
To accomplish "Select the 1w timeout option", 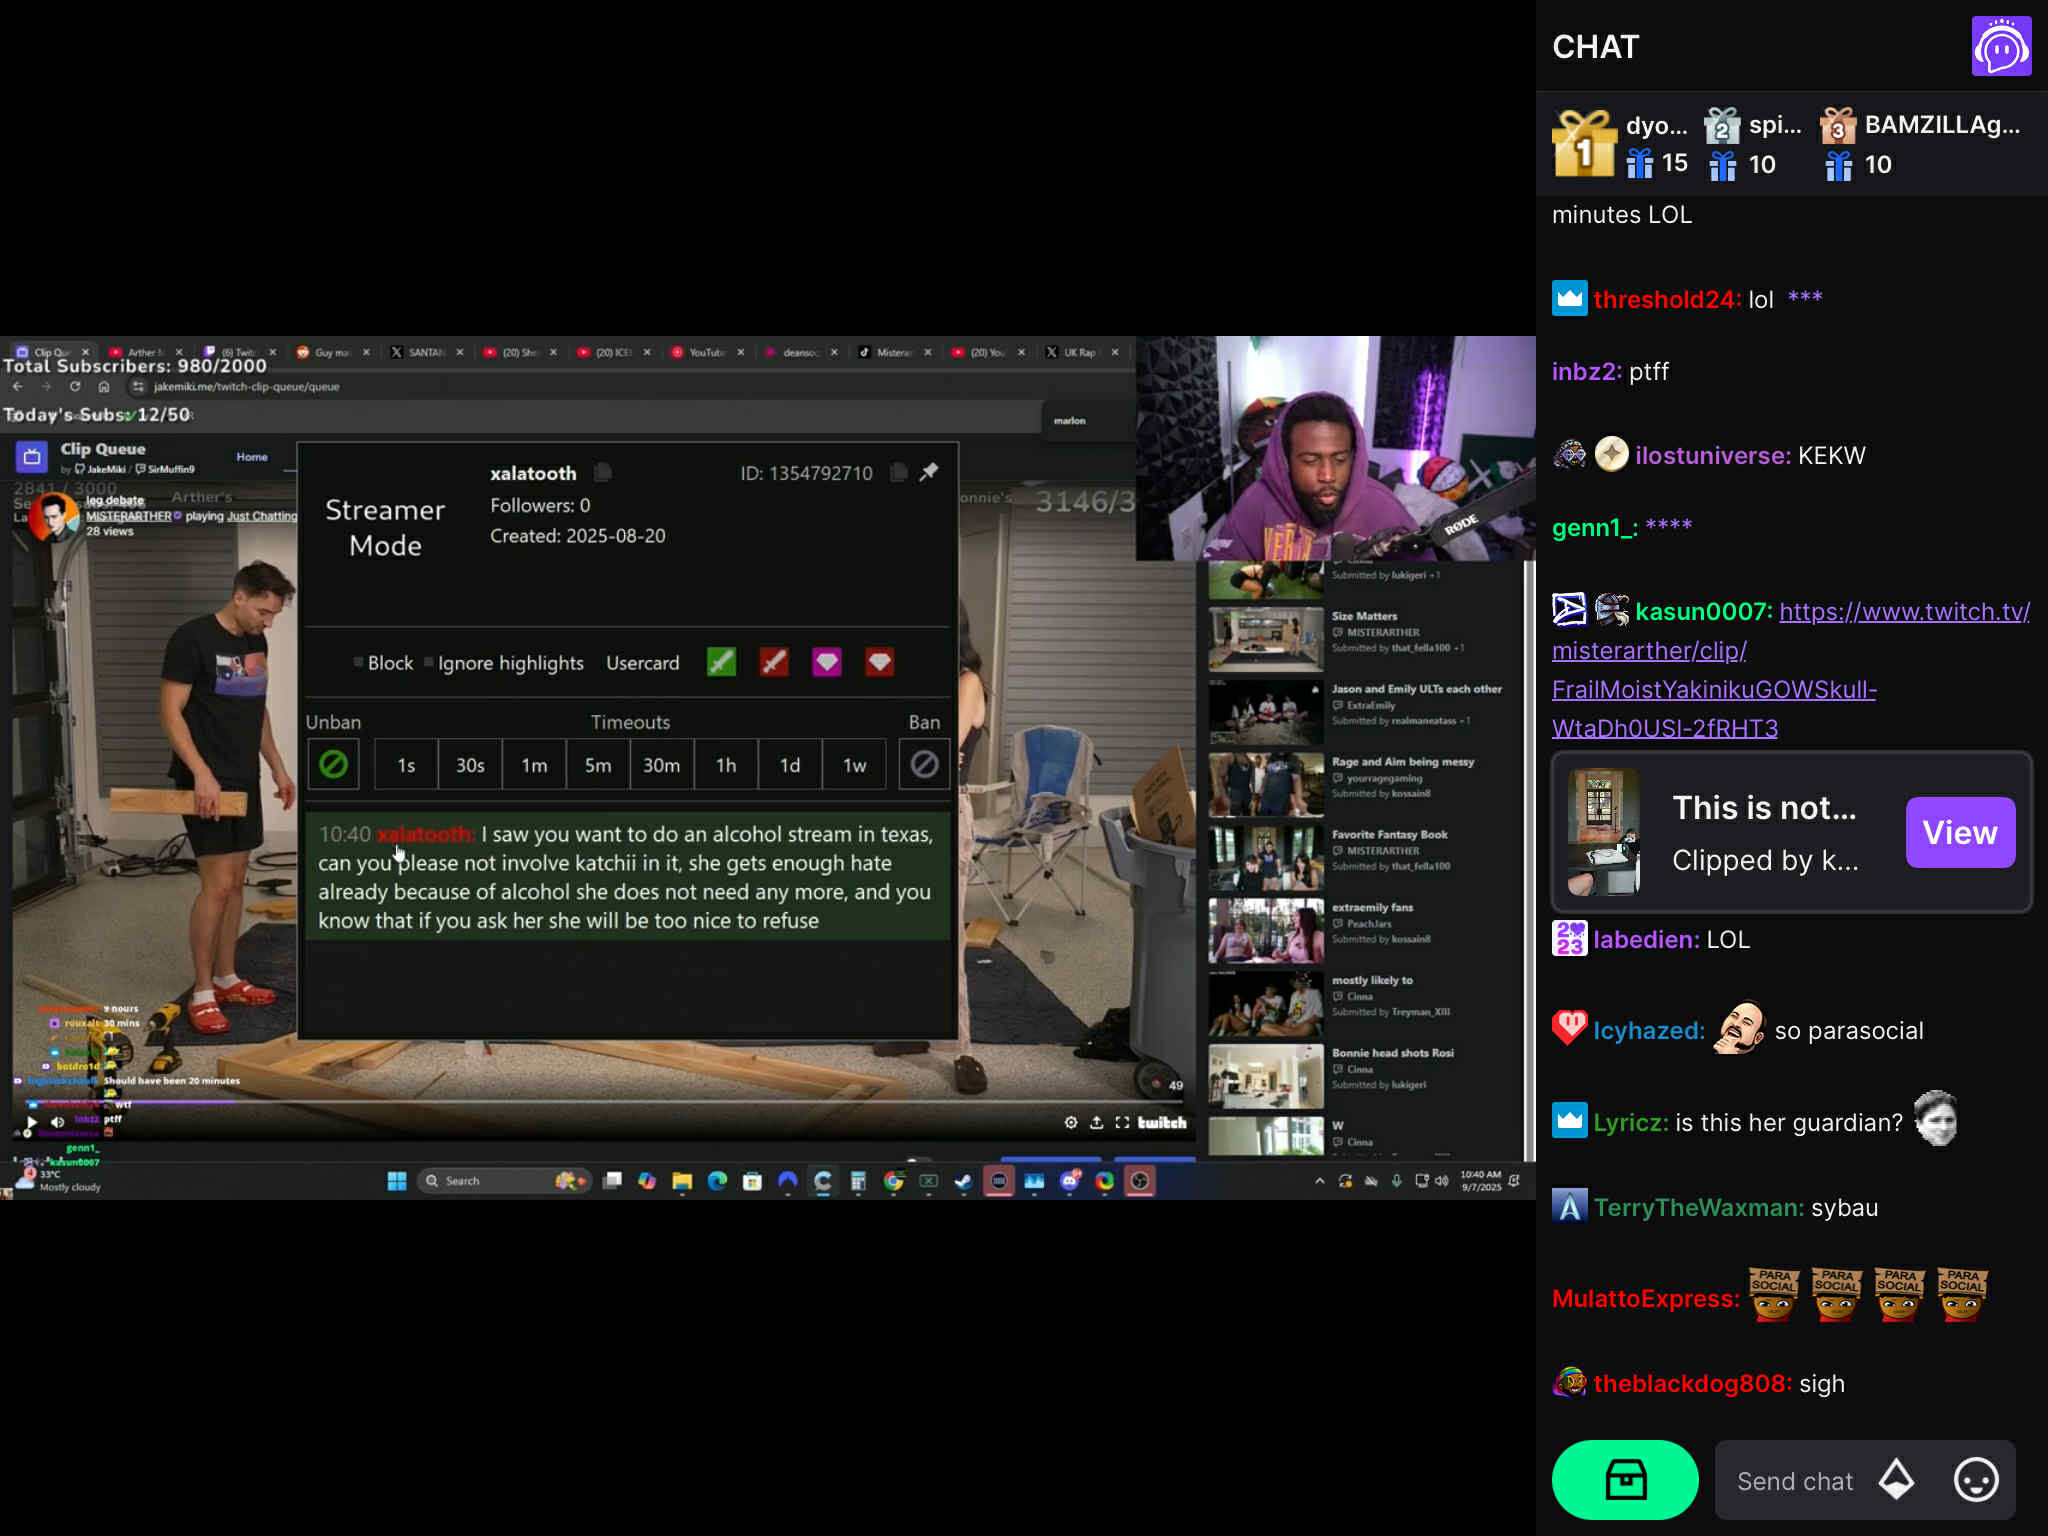I will tap(854, 765).
